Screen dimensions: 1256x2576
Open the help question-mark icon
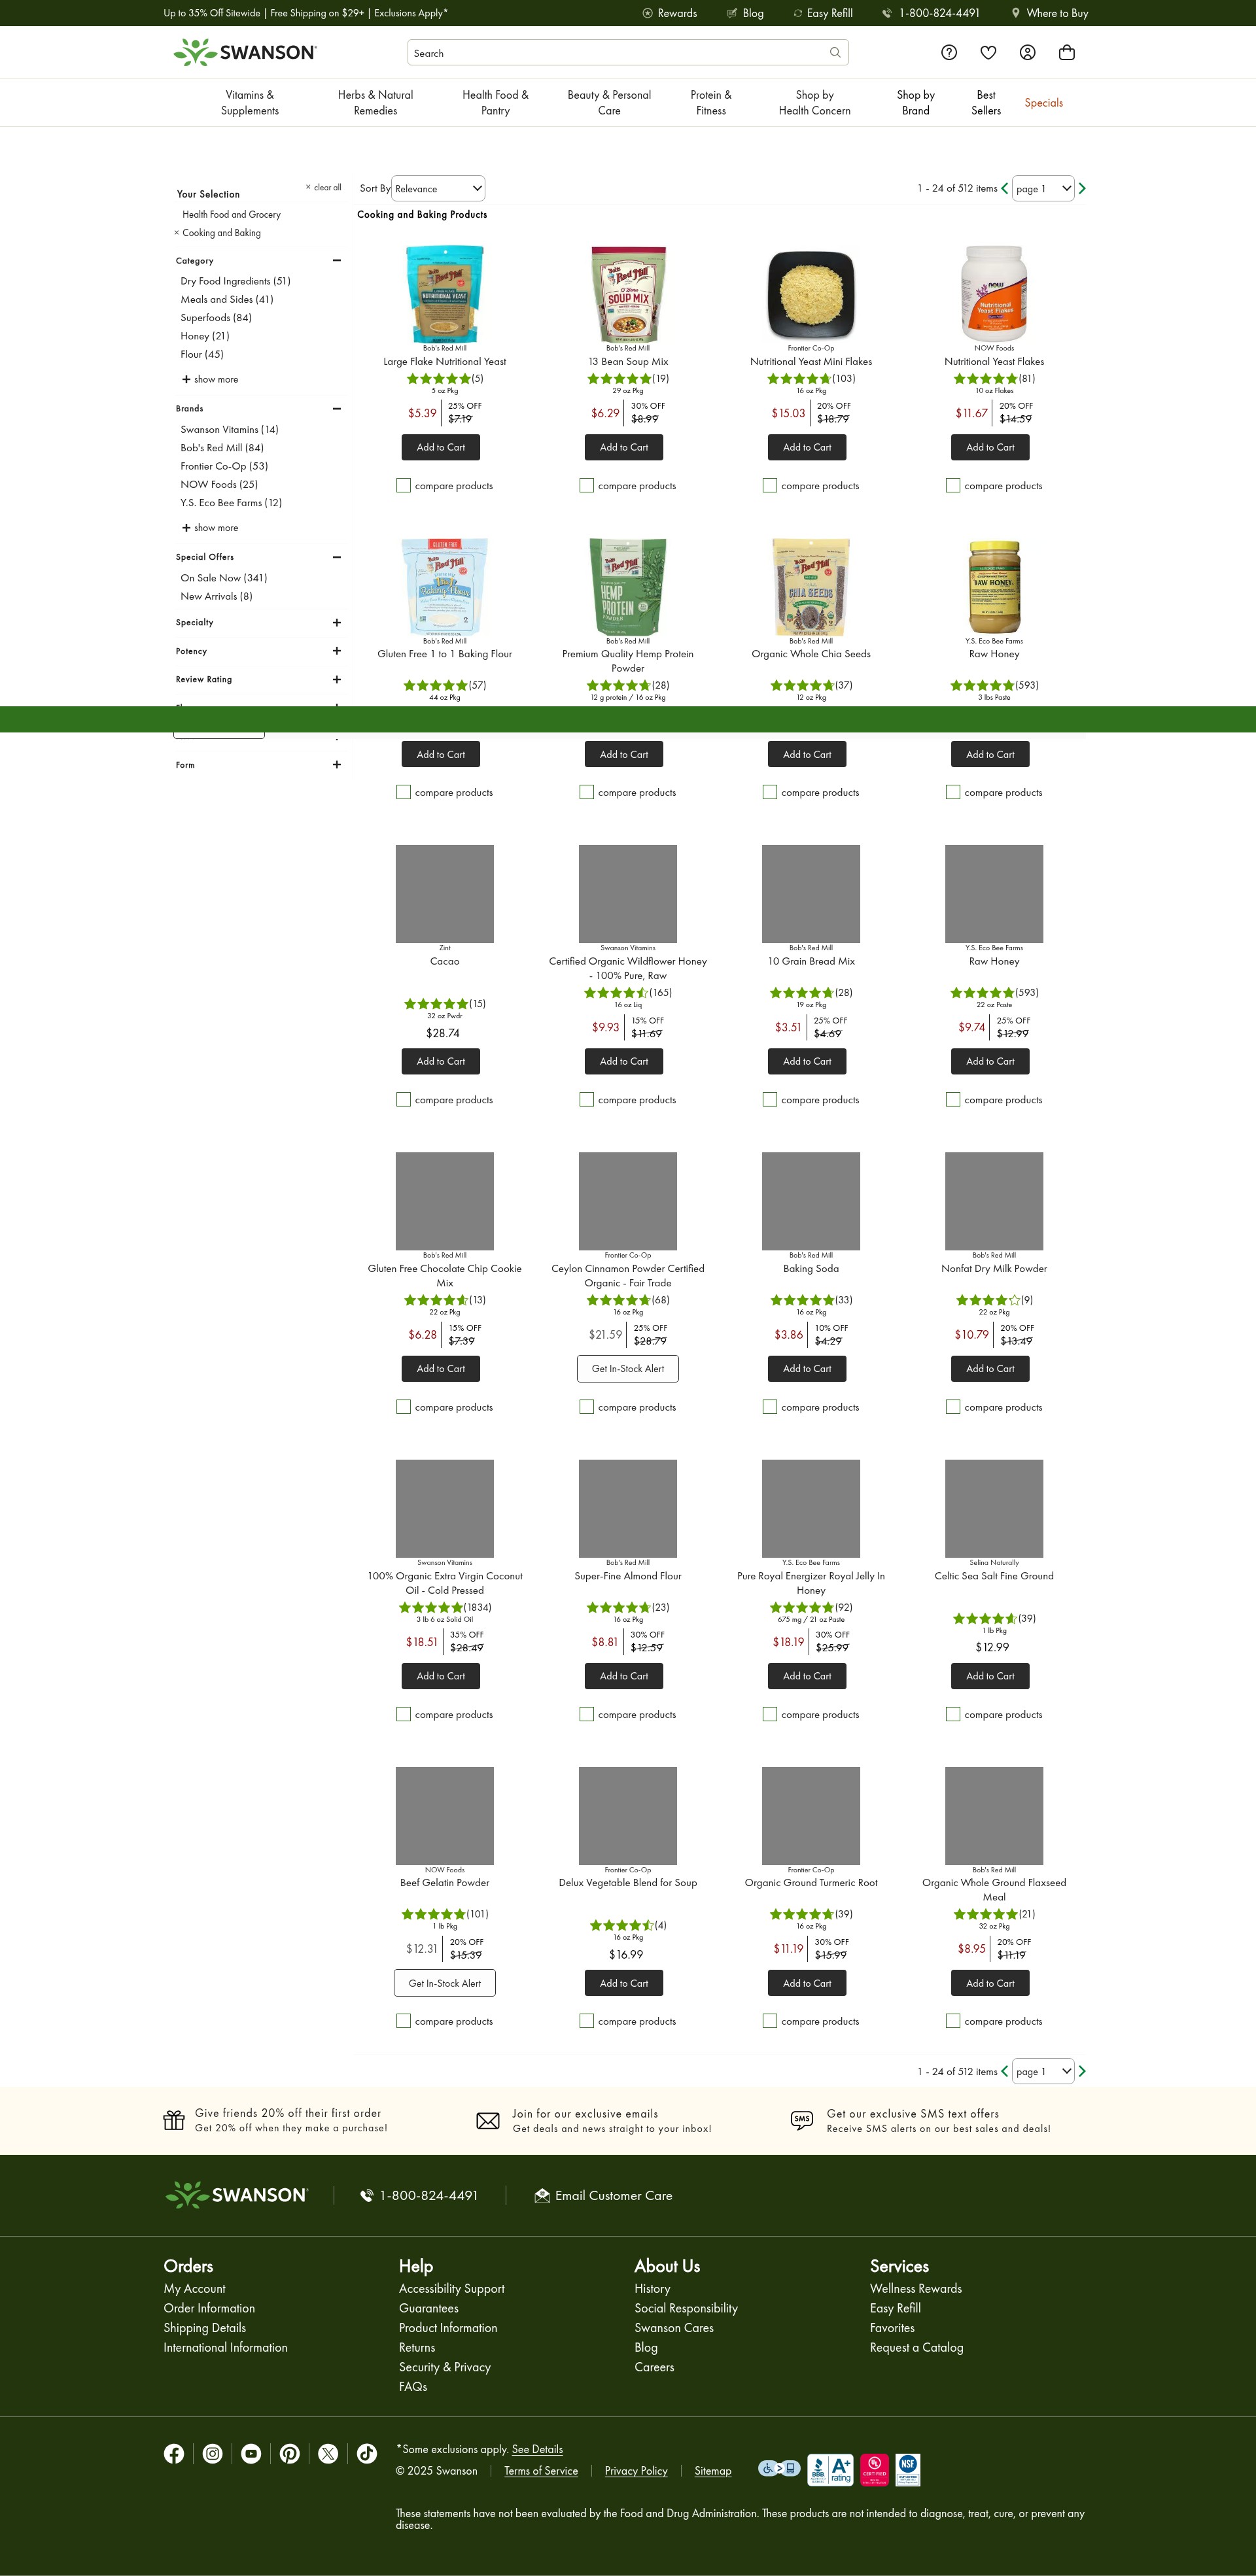point(949,53)
